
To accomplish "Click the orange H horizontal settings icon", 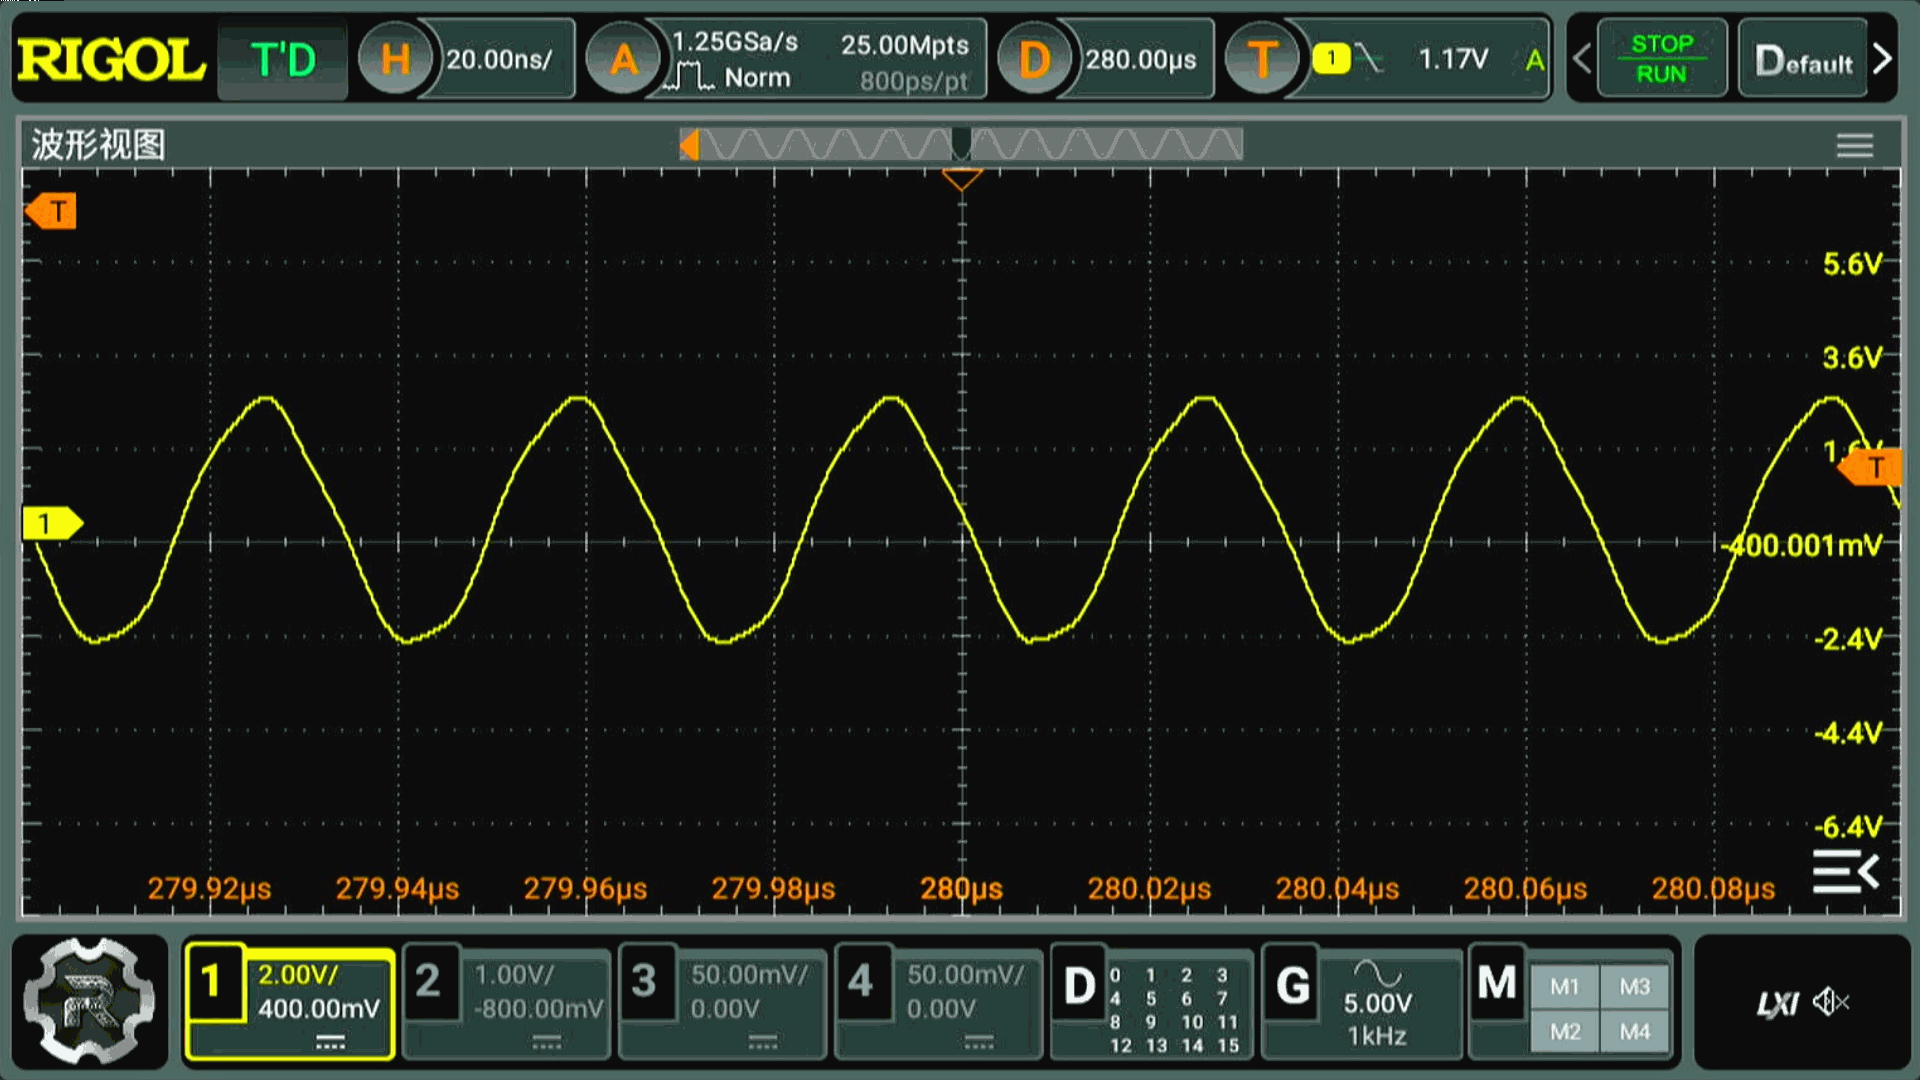I will tap(395, 60).
